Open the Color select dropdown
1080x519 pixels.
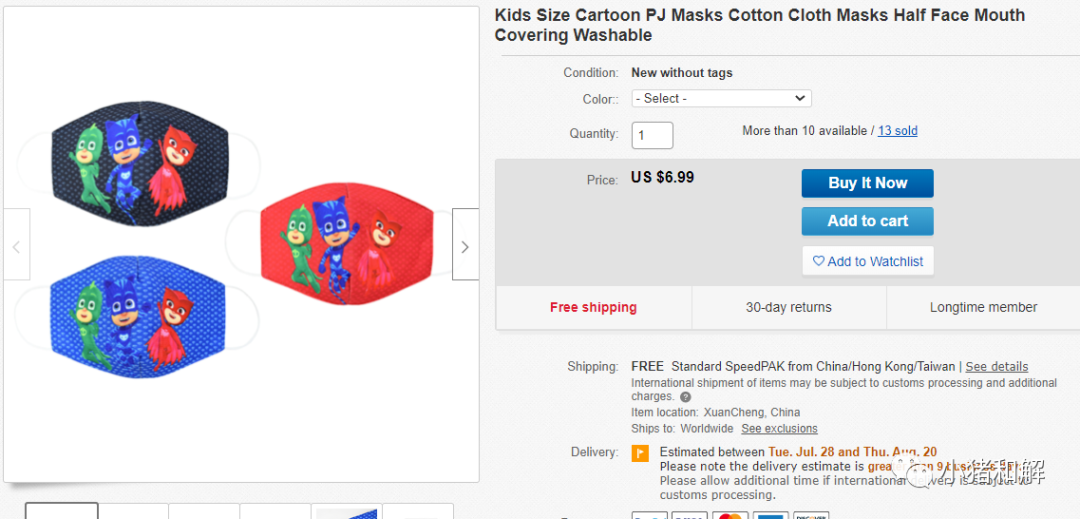721,98
